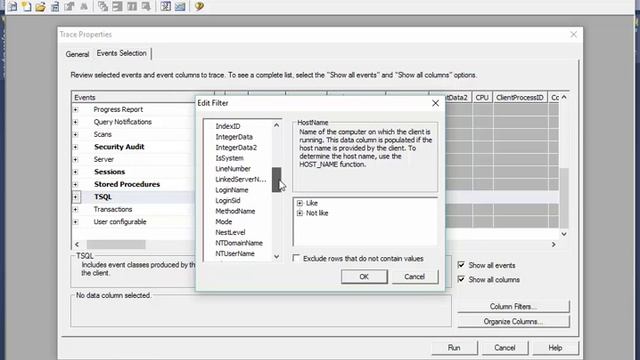This screenshot has height=360, width=640.
Task: Select LoginName in the filter column list
Action: click(231, 190)
